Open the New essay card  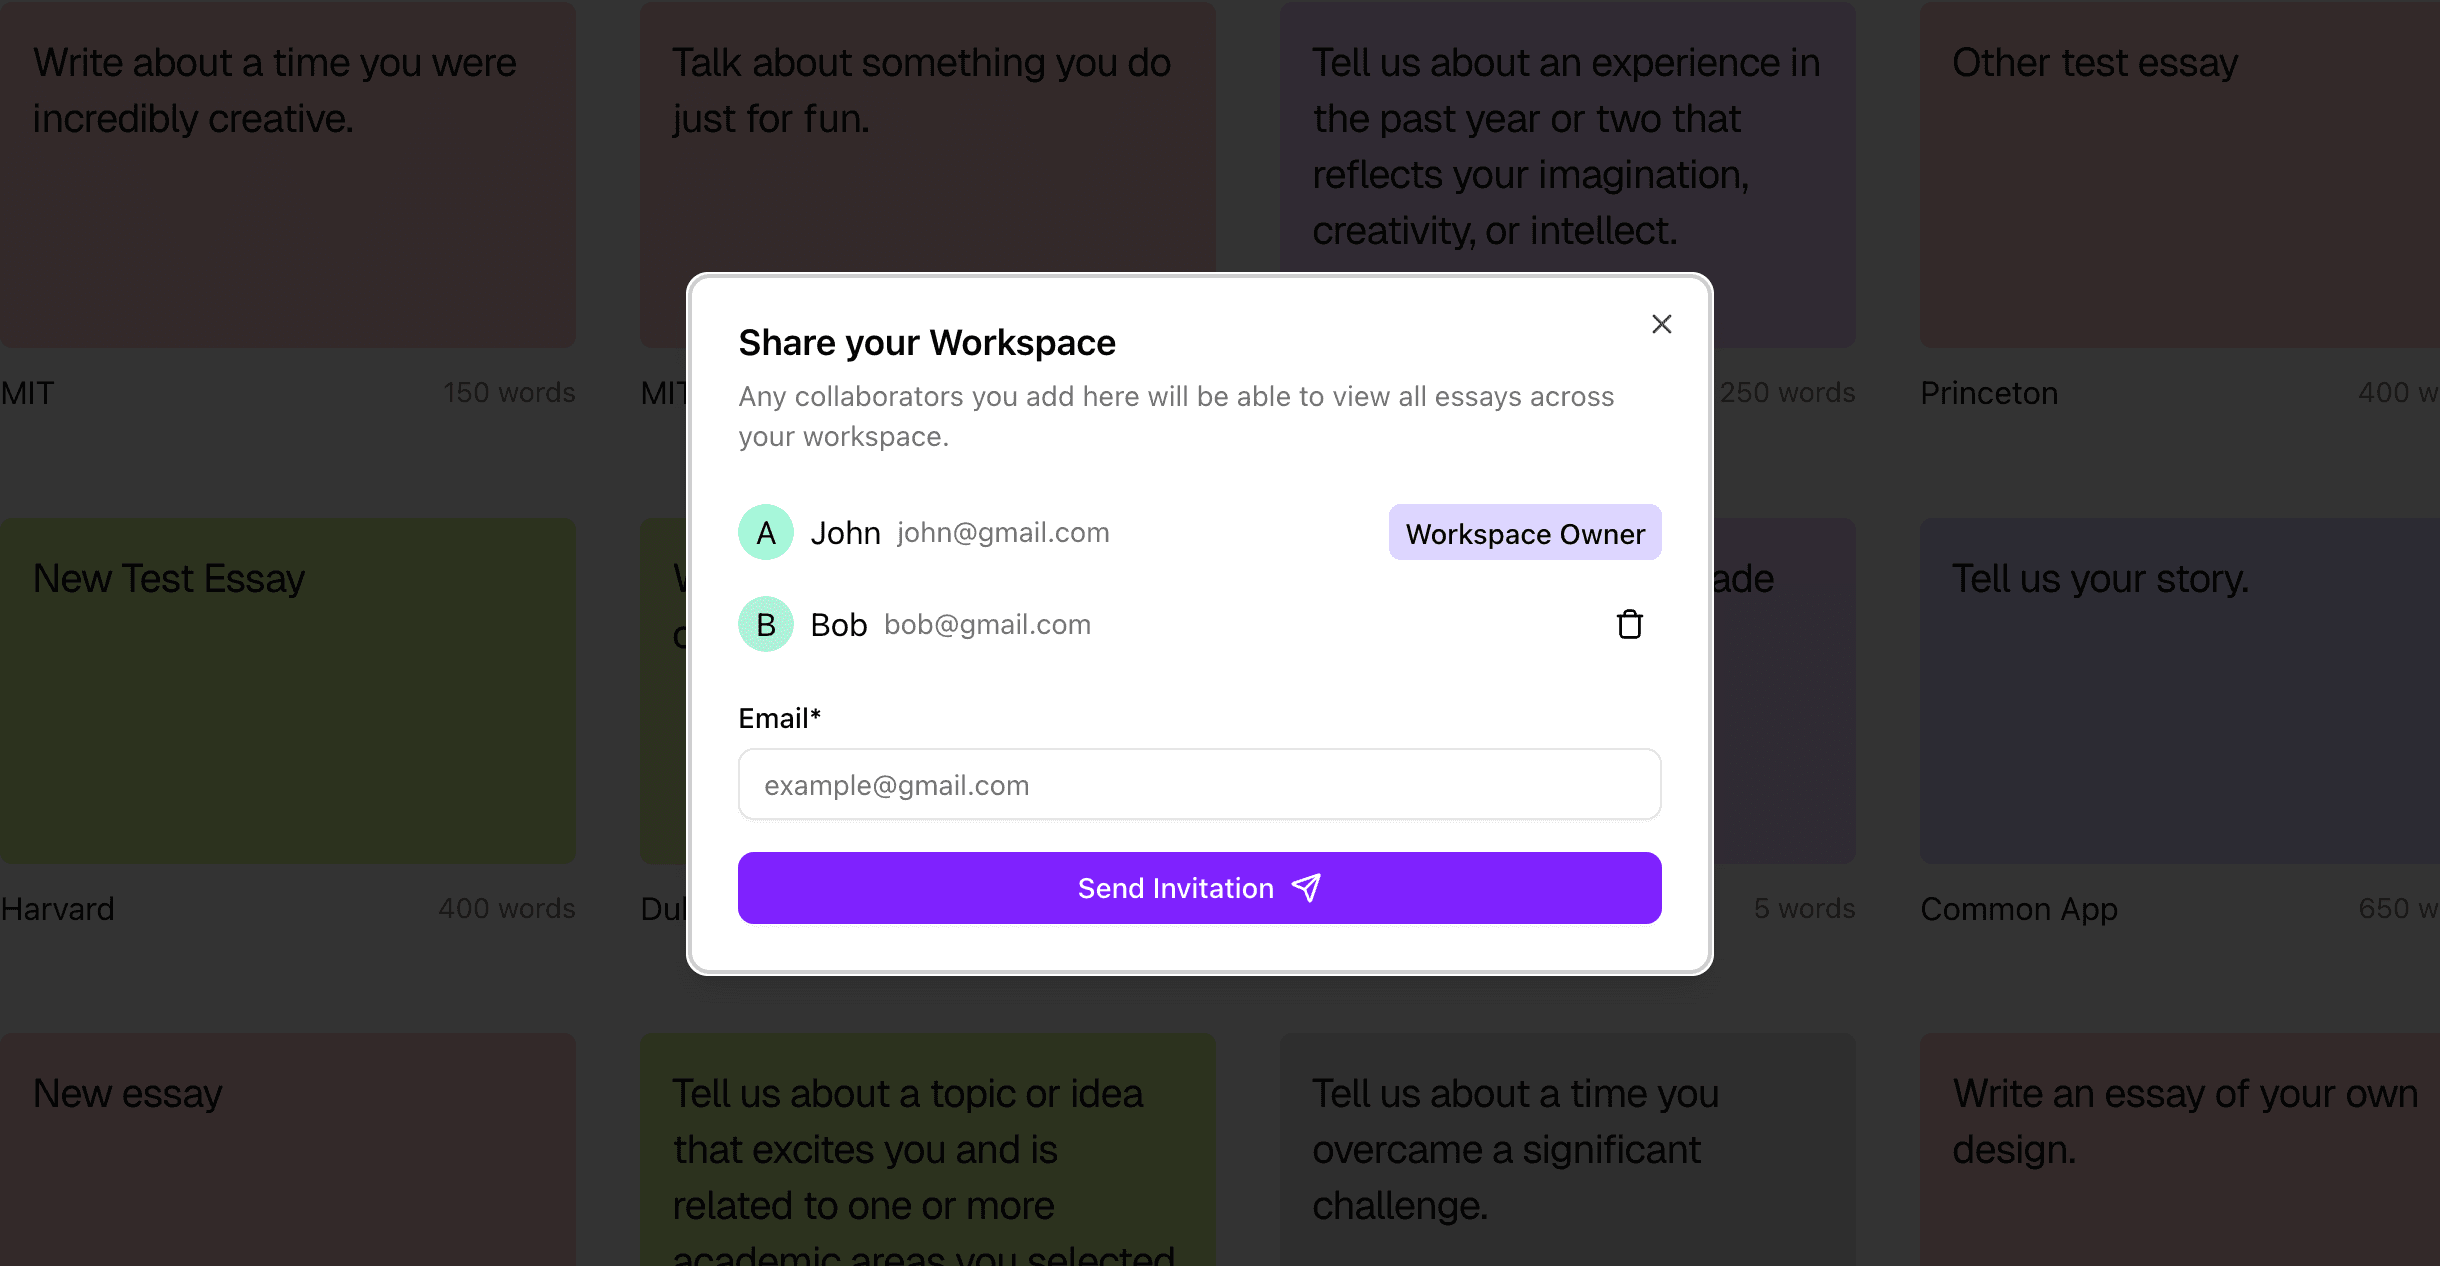(x=288, y=1150)
